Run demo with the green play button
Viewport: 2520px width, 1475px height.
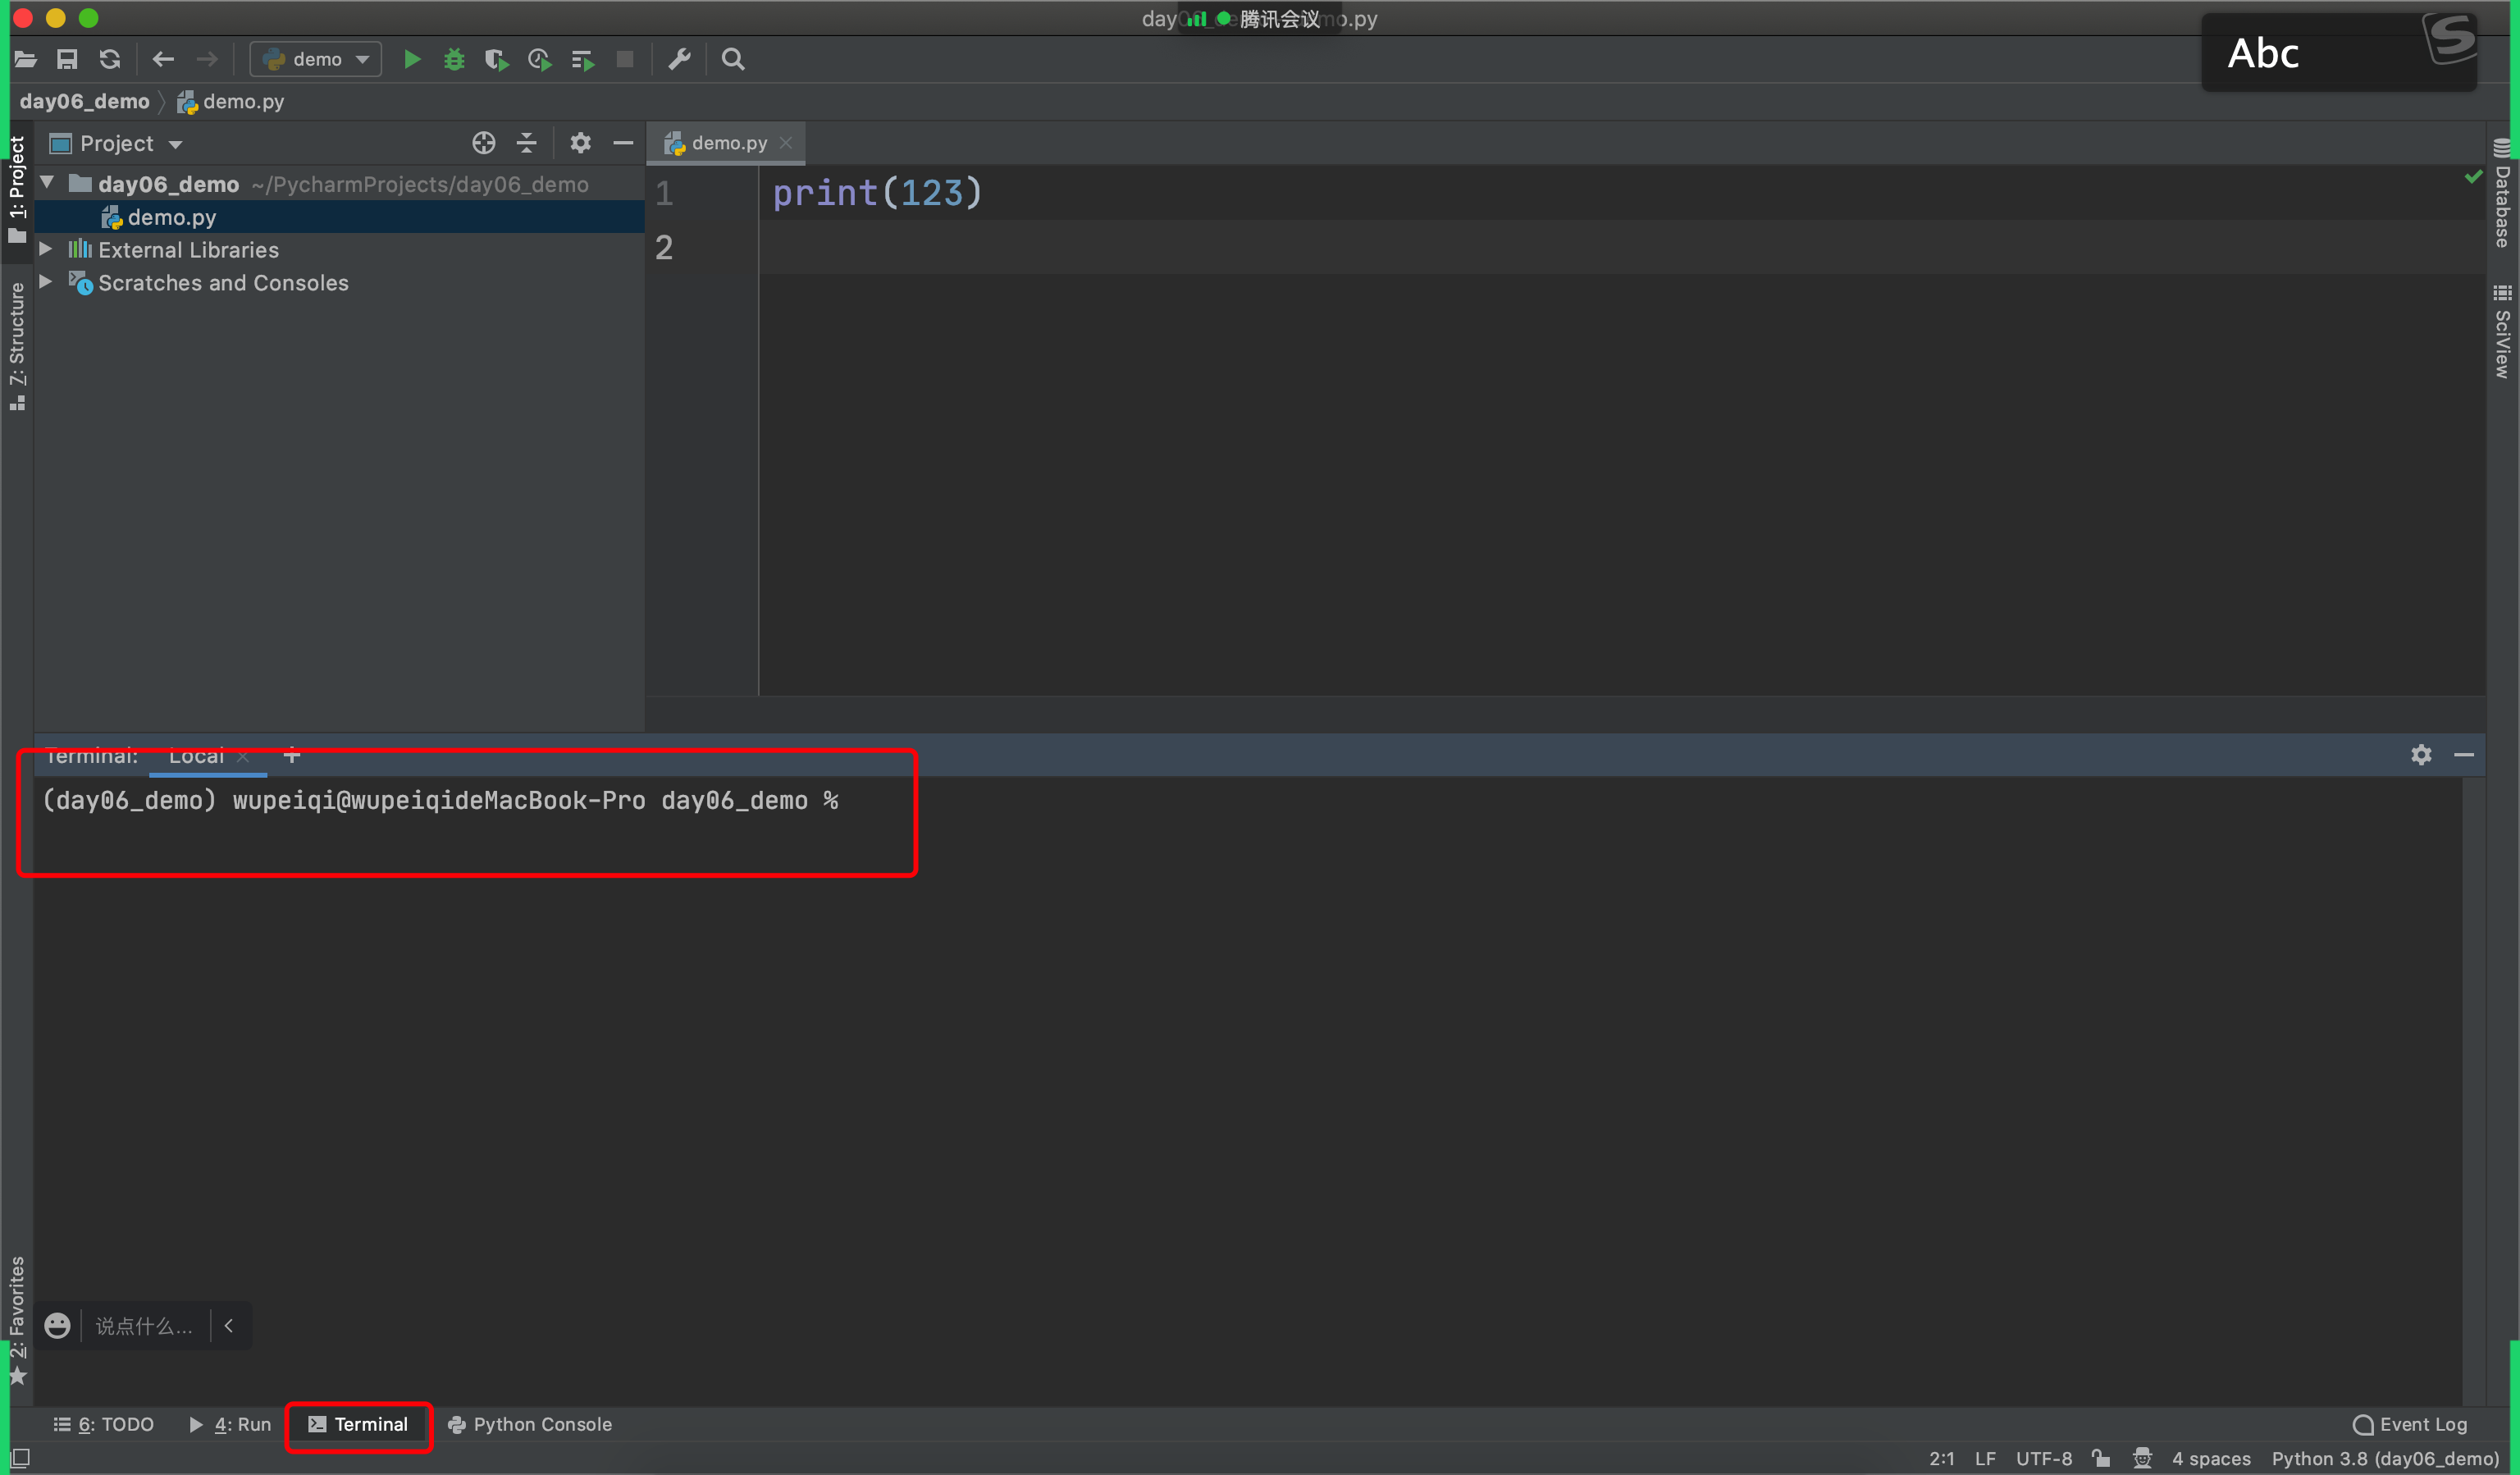[412, 59]
